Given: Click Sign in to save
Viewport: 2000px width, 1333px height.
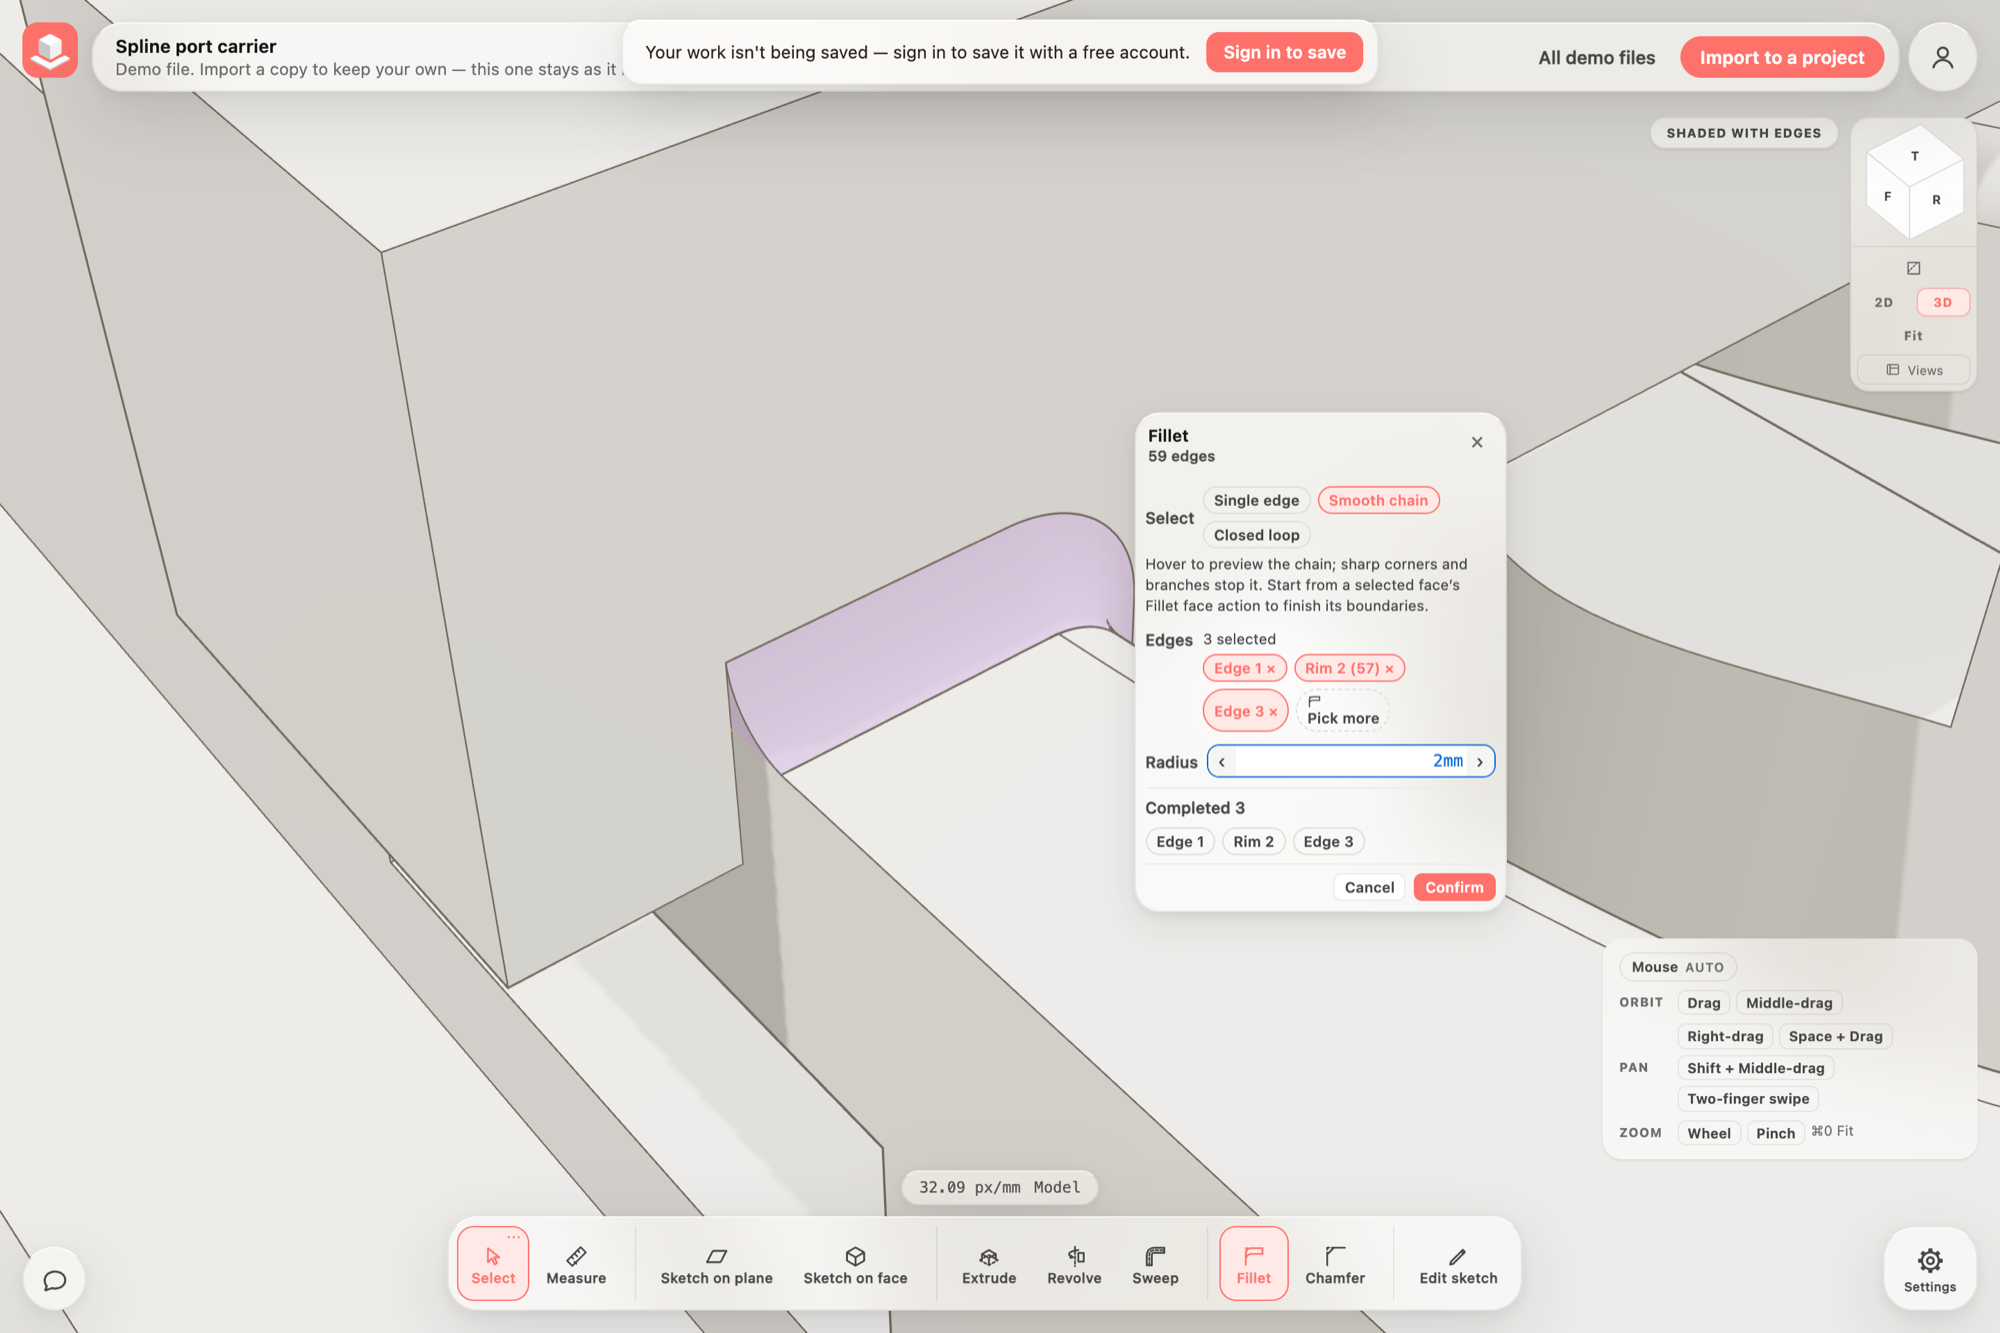Looking at the screenshot, I should tap(1284, 52).
